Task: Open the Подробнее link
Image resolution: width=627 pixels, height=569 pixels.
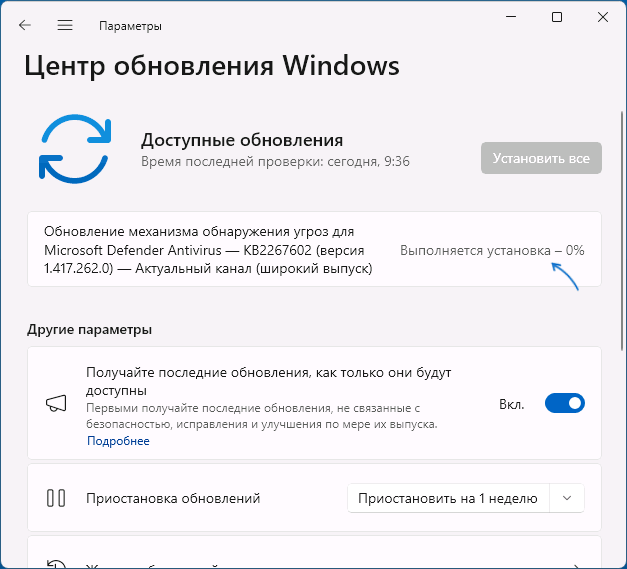Action: [x=118, y=441]
